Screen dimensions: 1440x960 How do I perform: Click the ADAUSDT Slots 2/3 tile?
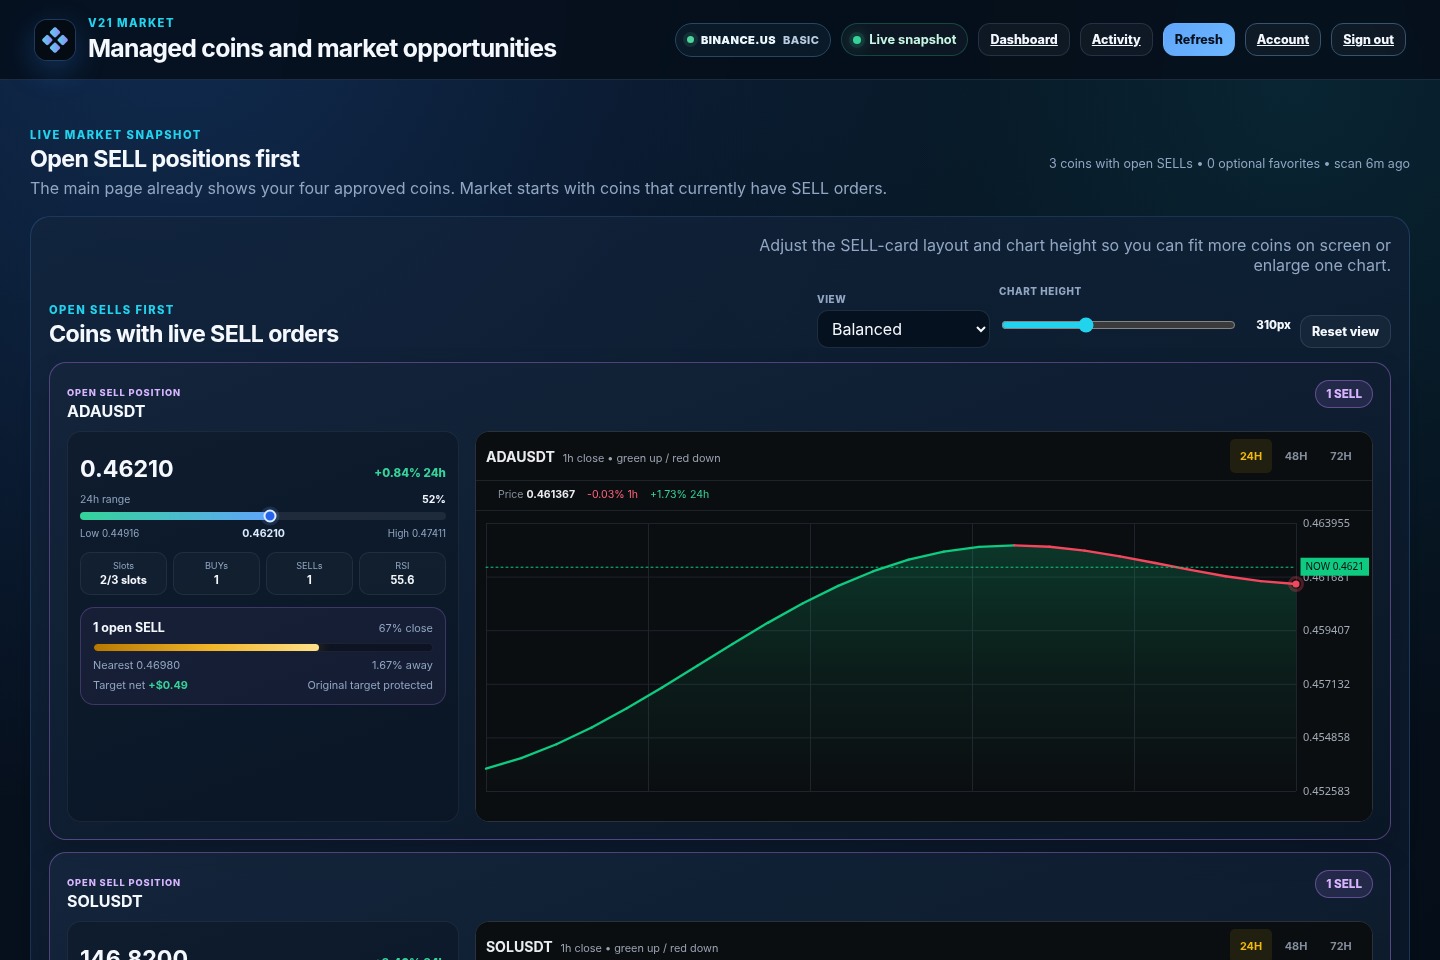pos(123,573)
